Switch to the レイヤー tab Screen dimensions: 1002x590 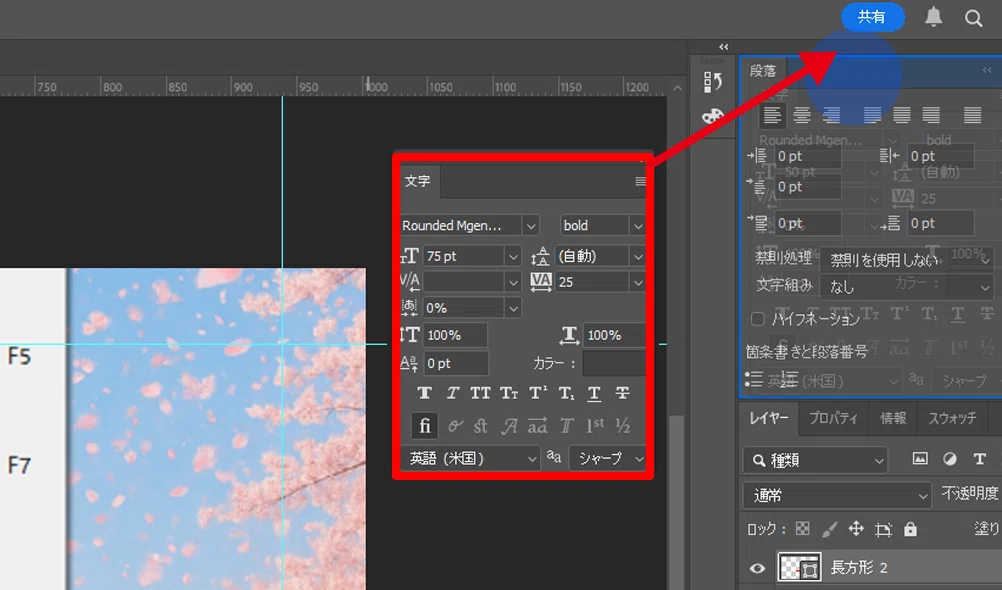click(x=769, y=418)
